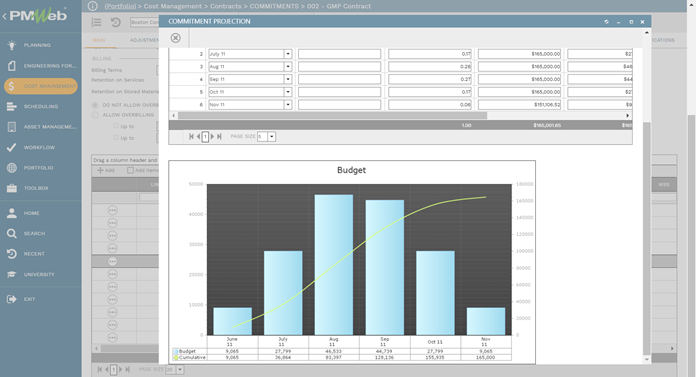Click Cumulative legend swatch in chart
This screenshot has height=377, width=696.
tap(176, 357)
